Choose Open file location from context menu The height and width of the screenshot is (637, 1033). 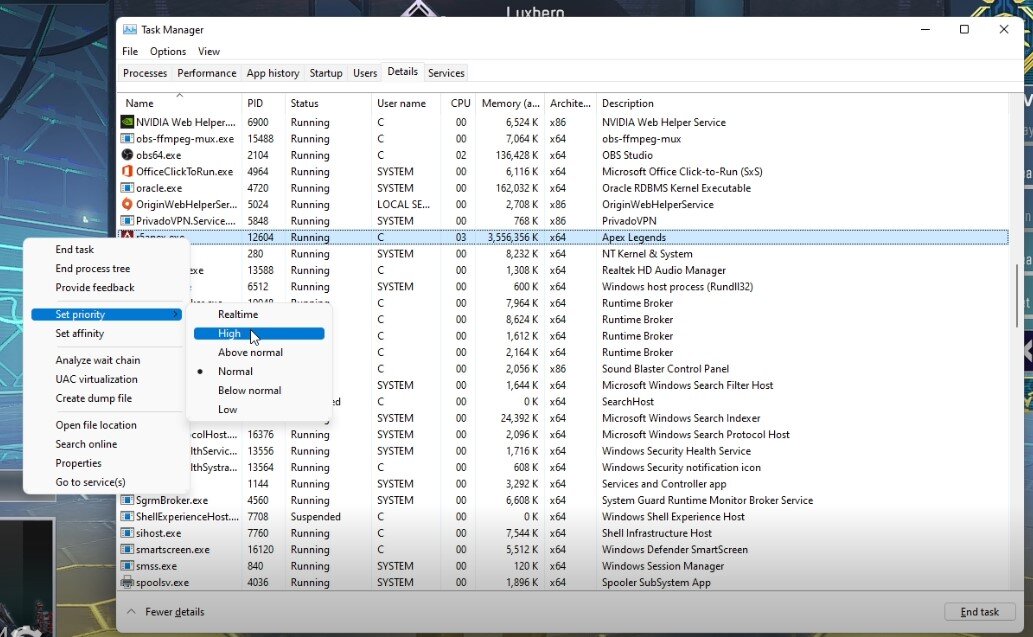(x=96, y=426)
